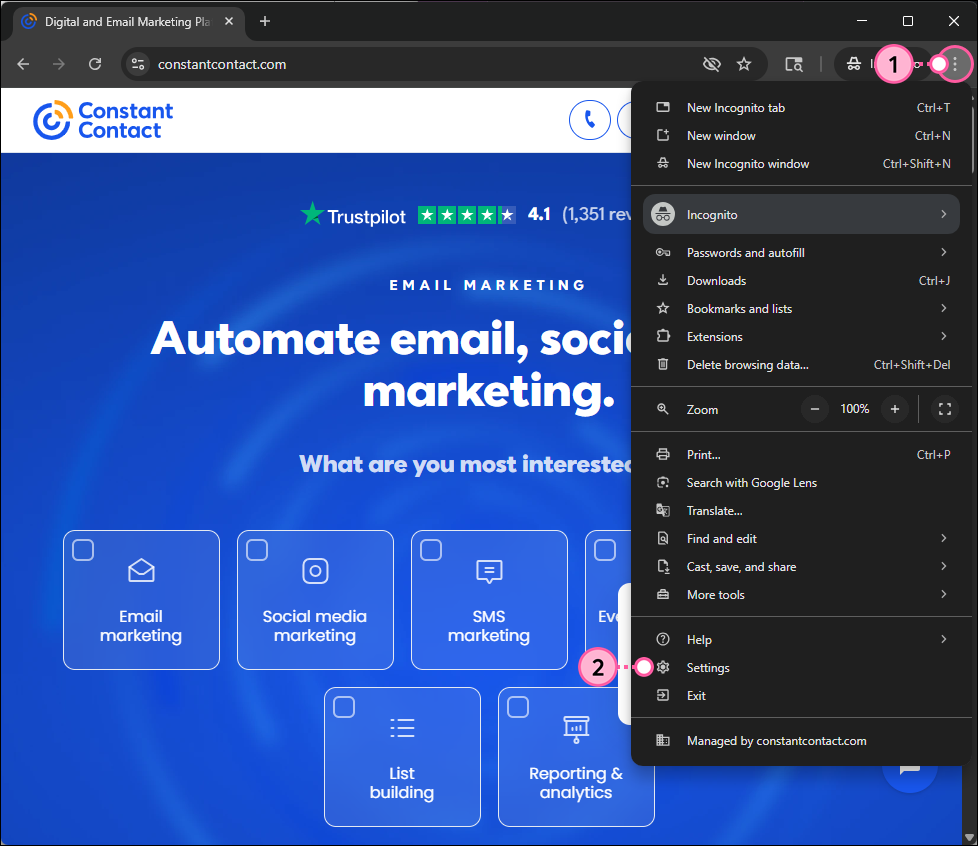978x846 pixels.
Task: Click the back navigation arrow
Action: click(23, 63)
